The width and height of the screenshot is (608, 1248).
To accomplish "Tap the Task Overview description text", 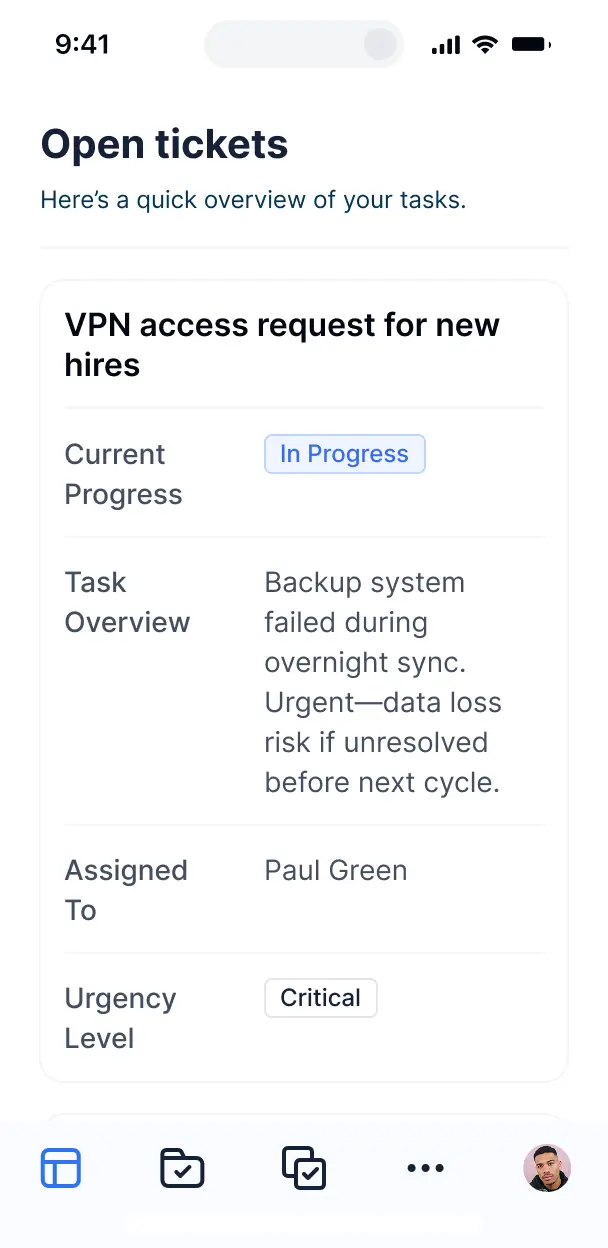I will [x=383, y=682].
